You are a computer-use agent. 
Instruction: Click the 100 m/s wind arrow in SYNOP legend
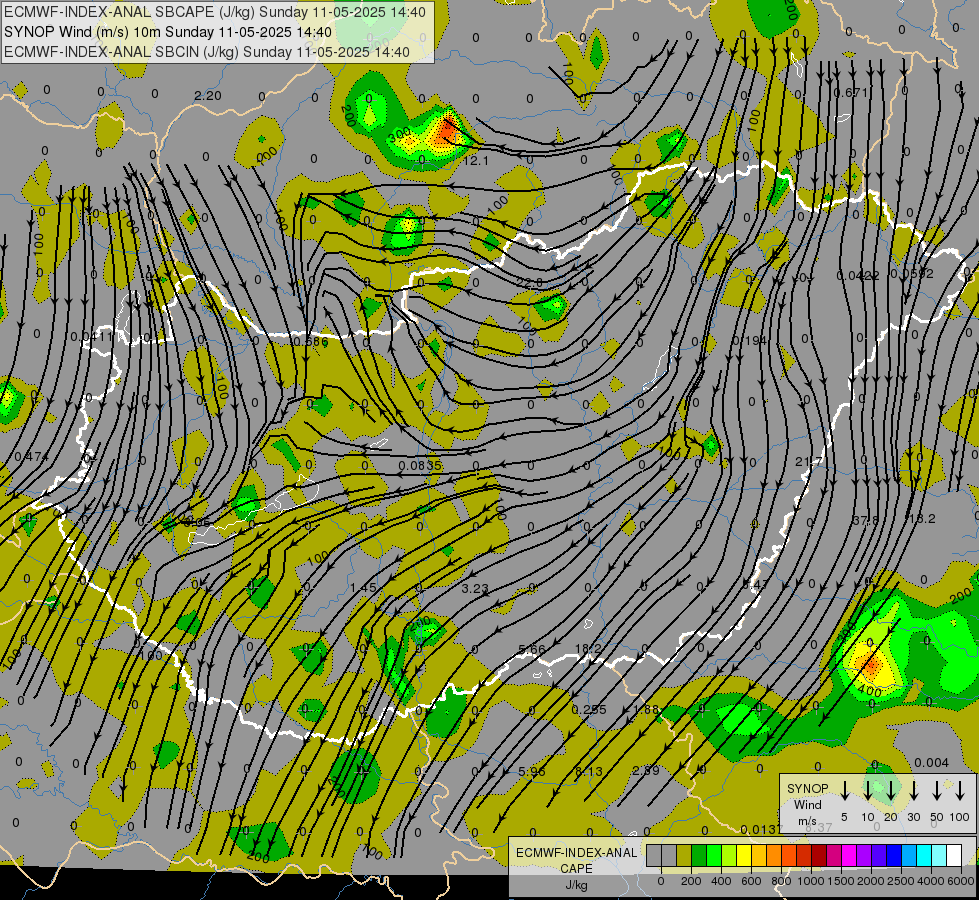click(960, 791)
